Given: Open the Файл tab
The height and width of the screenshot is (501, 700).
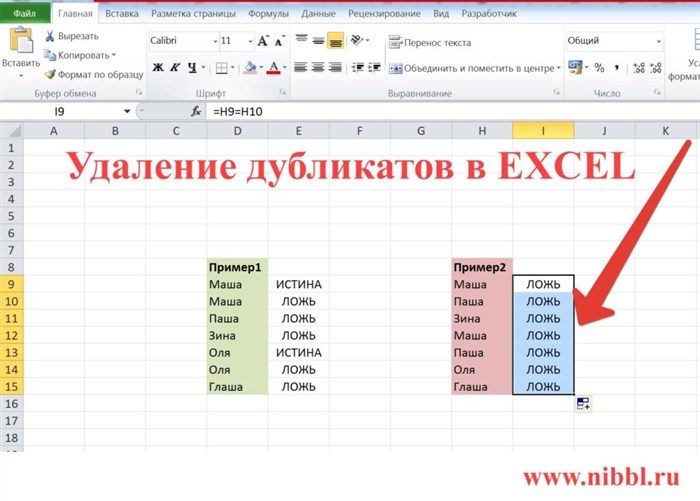Looking at the screenshot, I should click(x=25, y=13).
